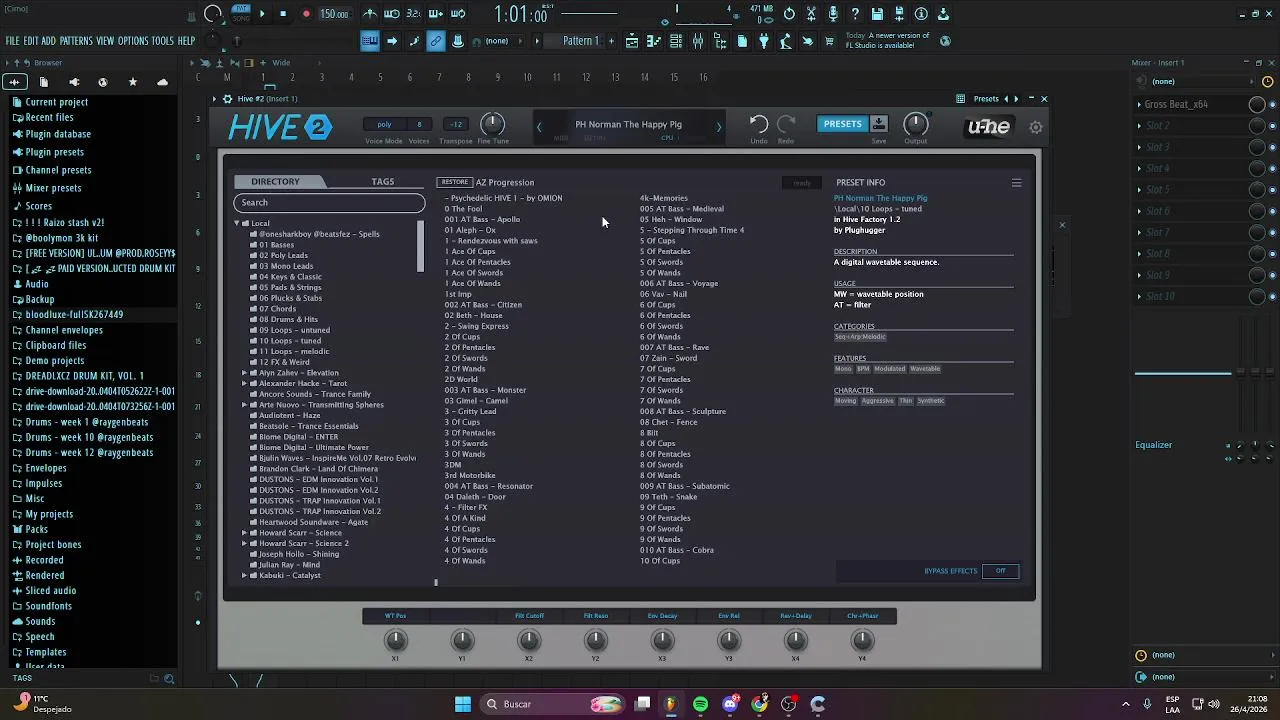The height and width of the screenshot is (720, 1280).
Task: Select preset 5 - Stepping Through Time 4
Action: tap(692, 230)
